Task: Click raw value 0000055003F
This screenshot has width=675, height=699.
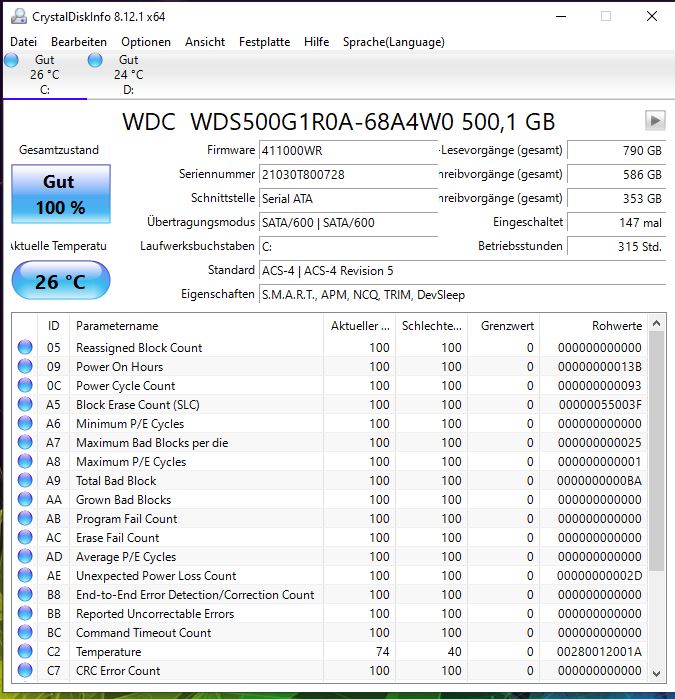Action: coord(600,404)
